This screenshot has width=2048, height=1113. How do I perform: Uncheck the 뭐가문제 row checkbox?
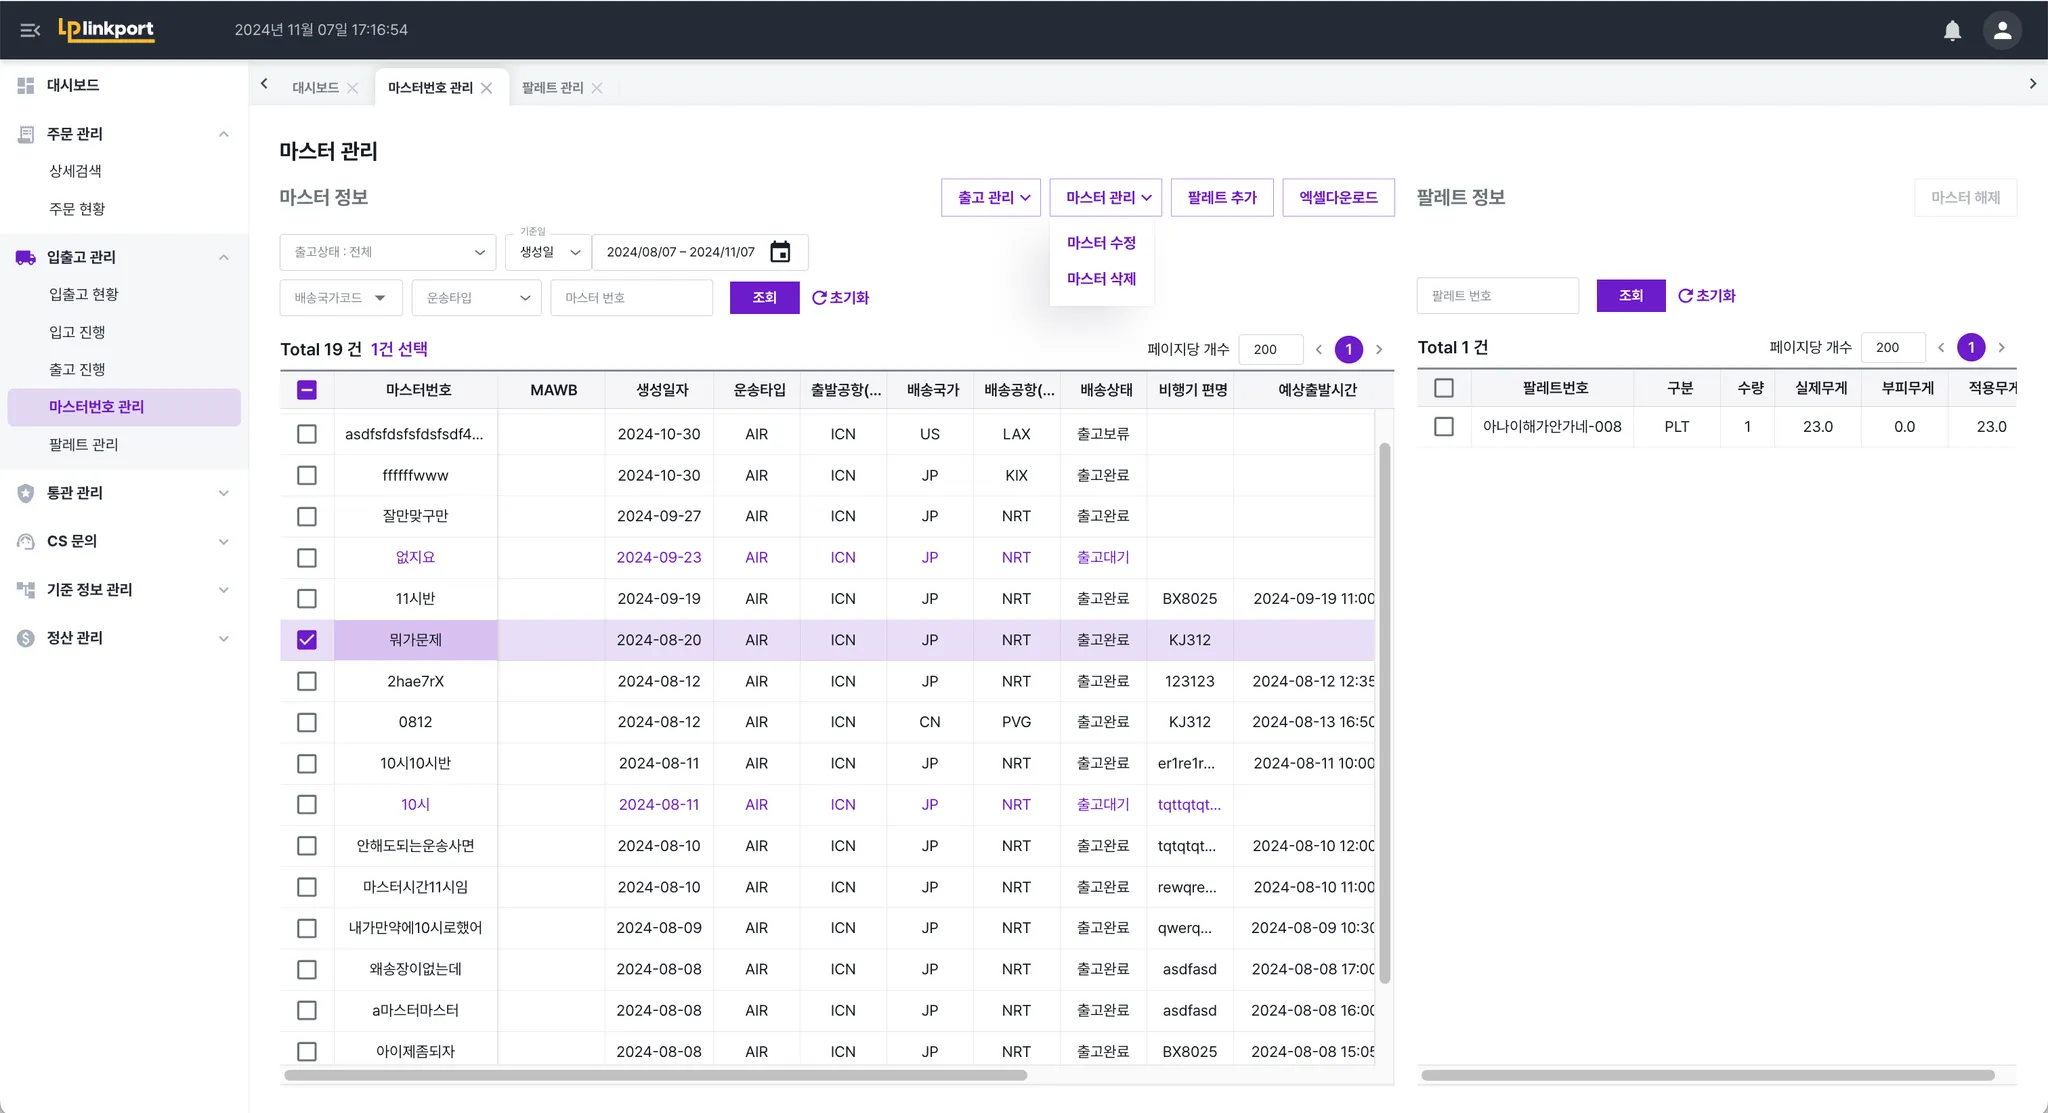[307, 640]
